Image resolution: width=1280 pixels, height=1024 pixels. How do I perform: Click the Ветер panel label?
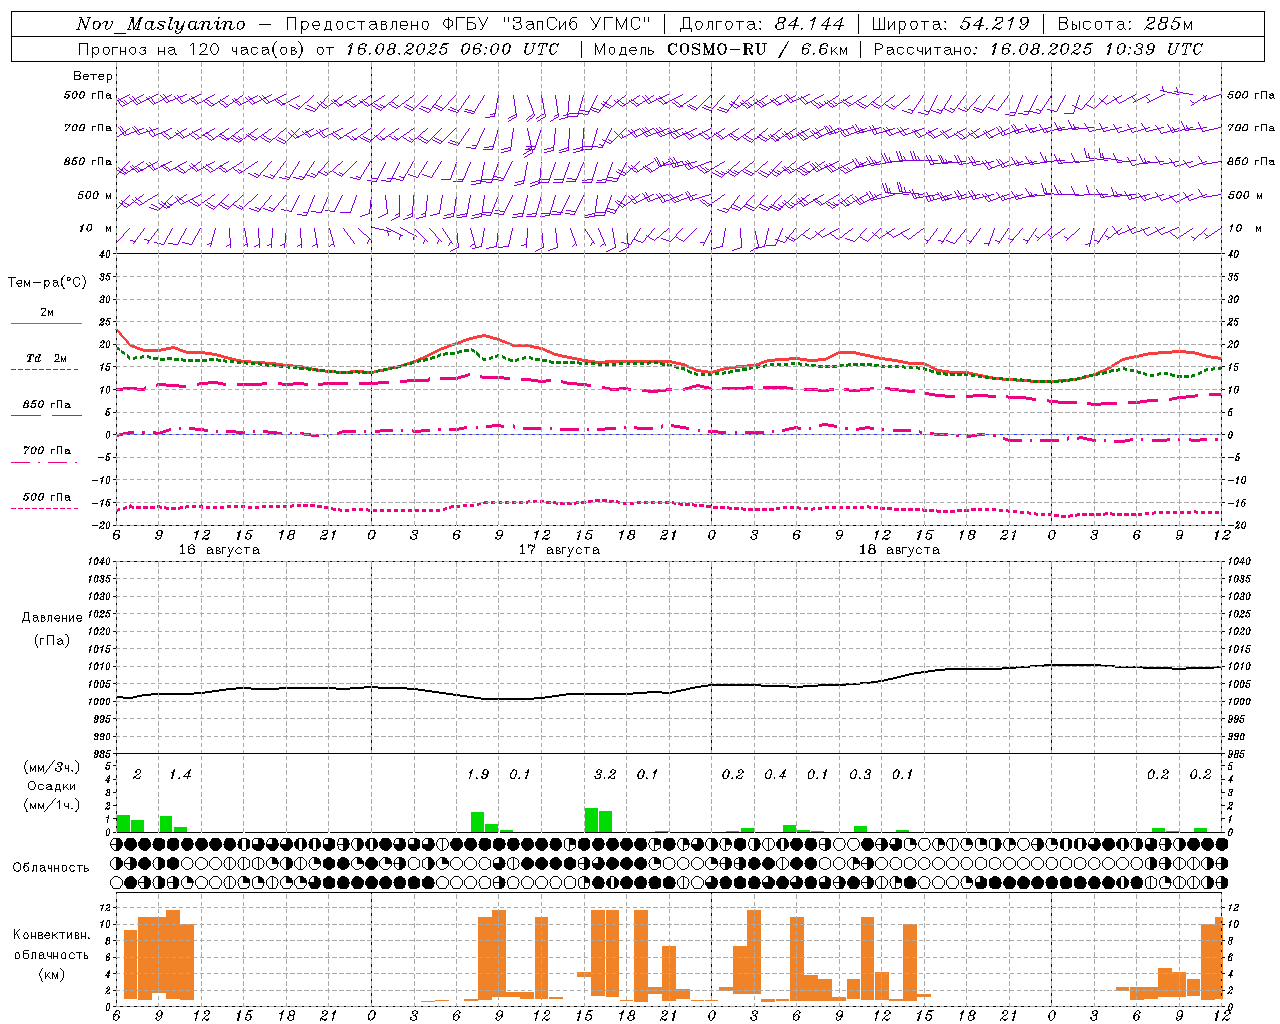(93, 76)
